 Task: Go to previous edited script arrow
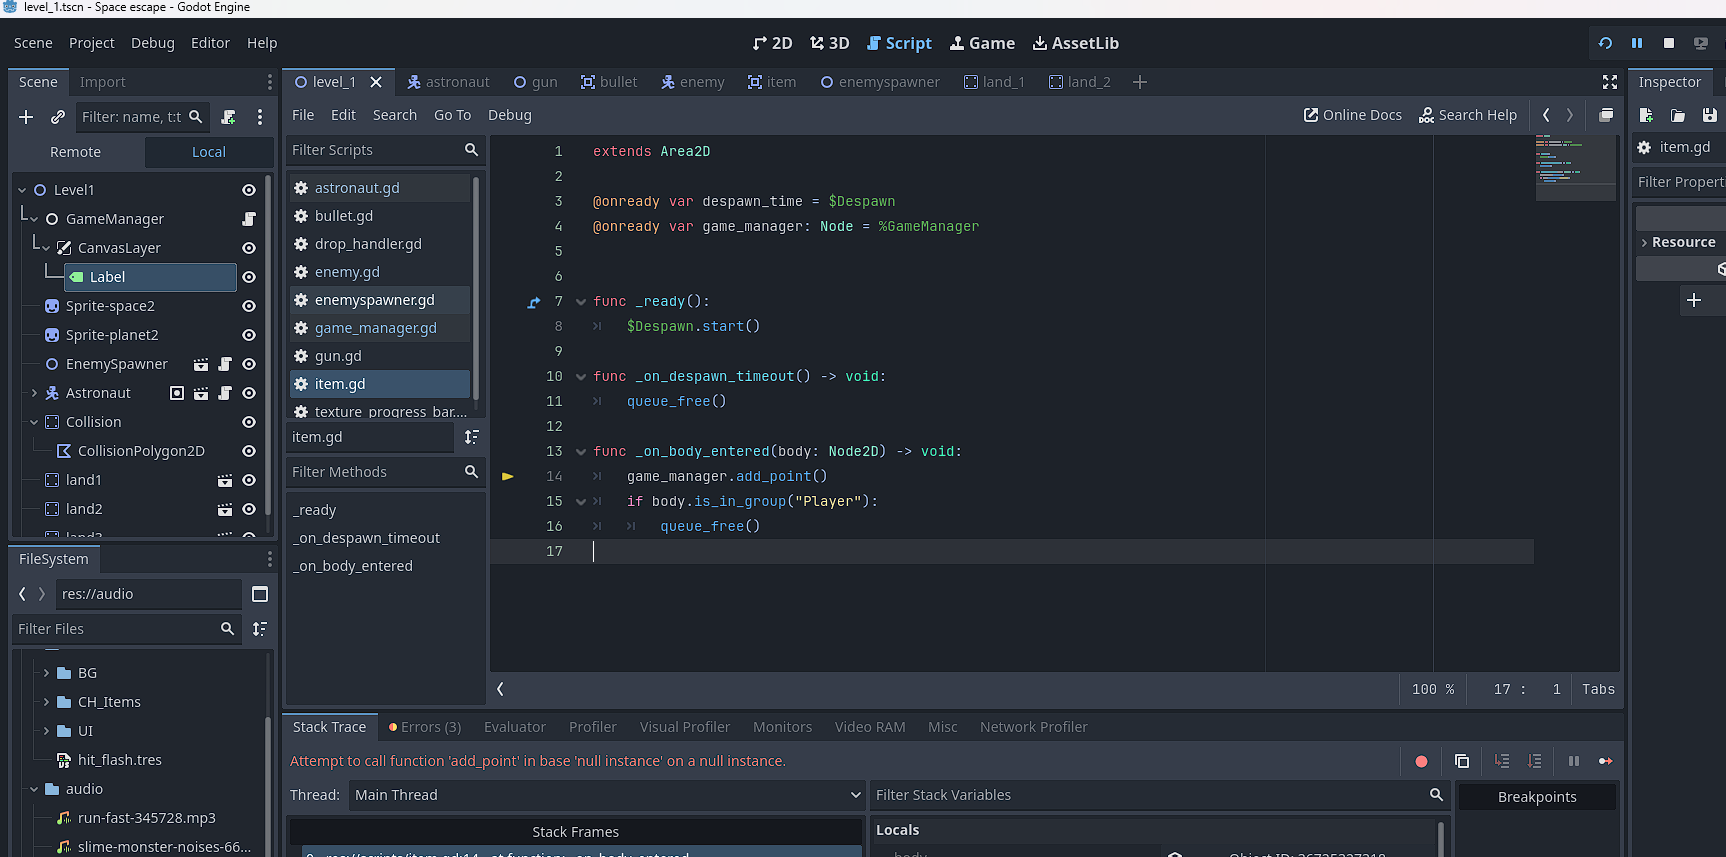point(1546,115)
